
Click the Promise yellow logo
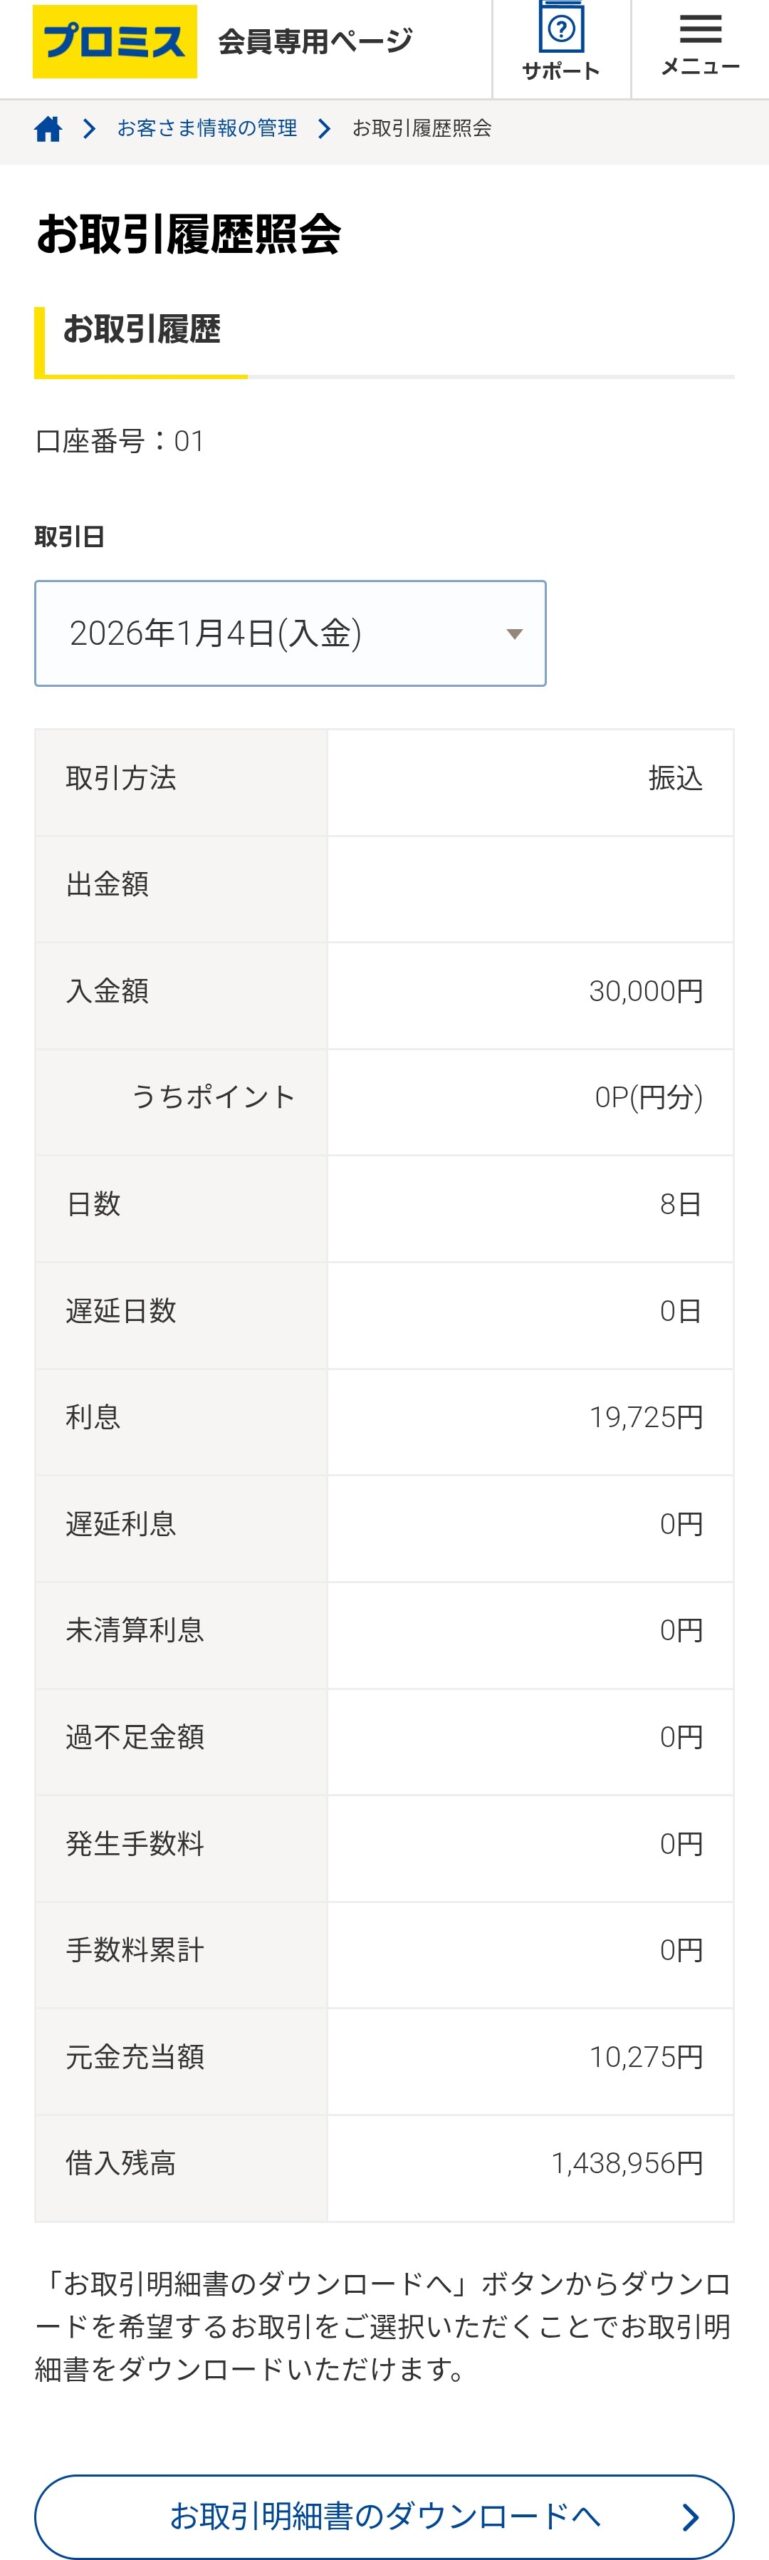coord(114,41)
